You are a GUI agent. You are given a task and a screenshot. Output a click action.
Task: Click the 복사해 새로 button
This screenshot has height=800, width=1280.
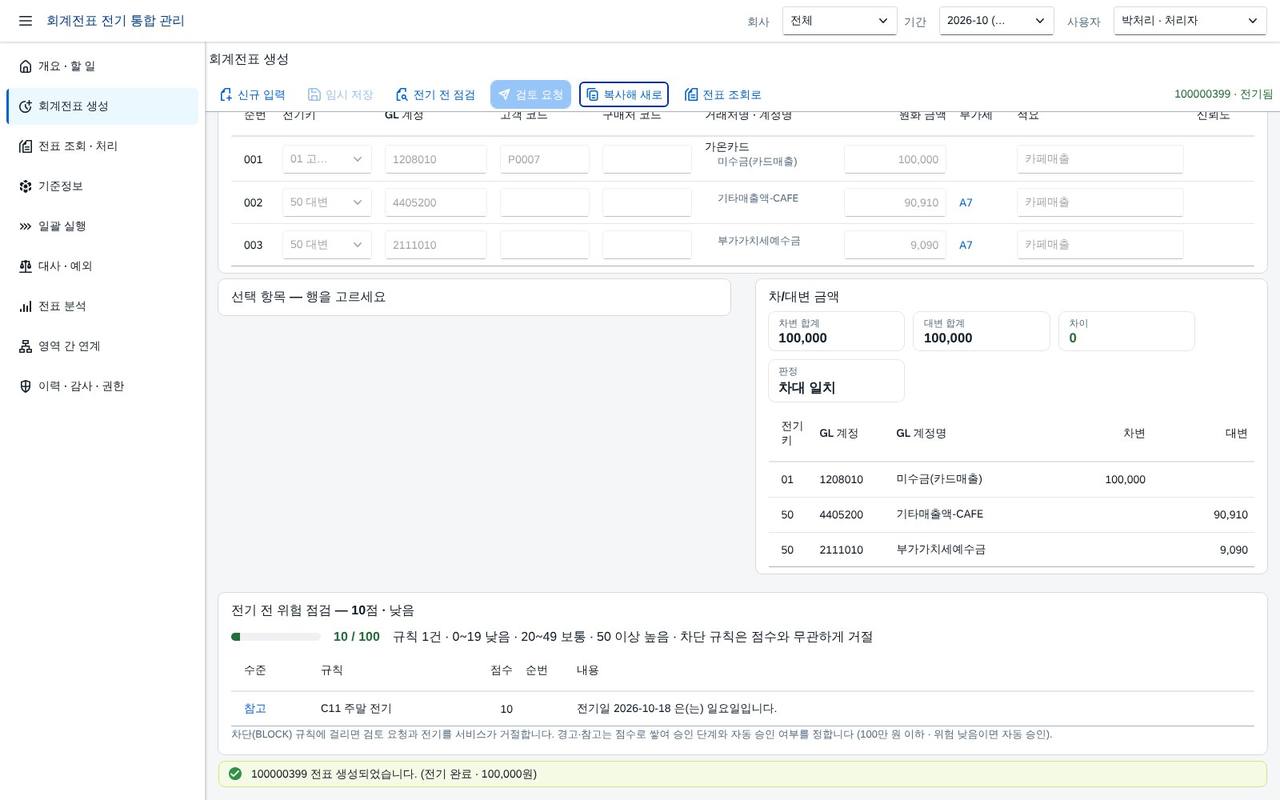click(624, 95)
